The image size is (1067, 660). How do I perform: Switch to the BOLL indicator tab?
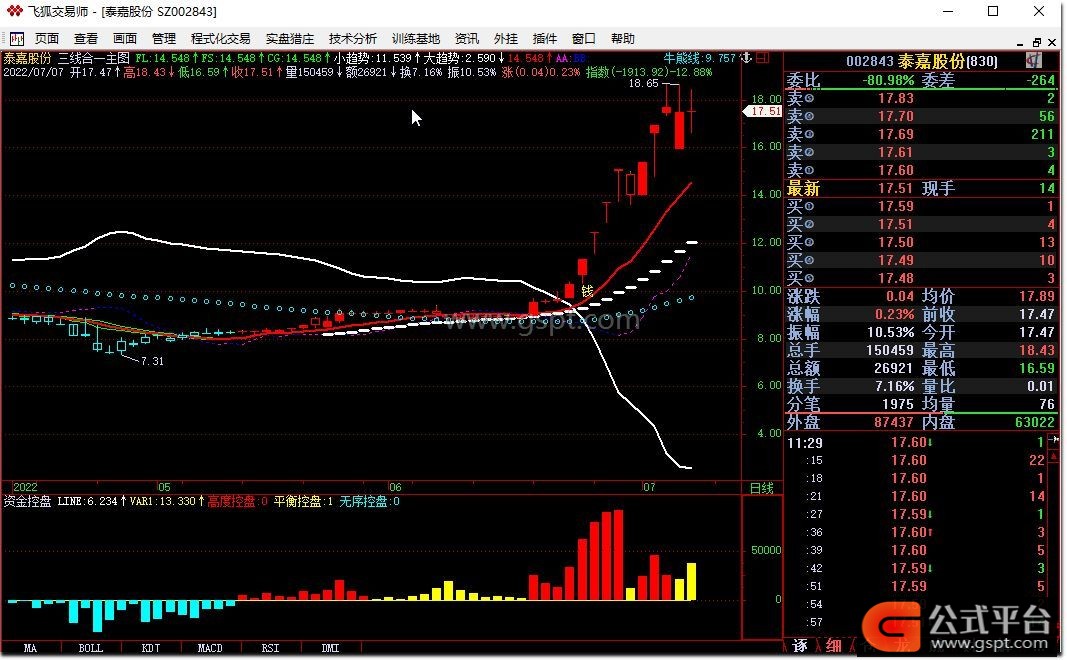(91, 648)
